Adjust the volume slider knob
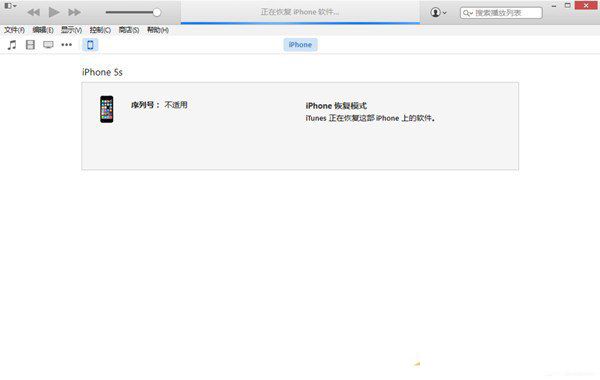This screenshot has height=380, width=600. point(157,12)
